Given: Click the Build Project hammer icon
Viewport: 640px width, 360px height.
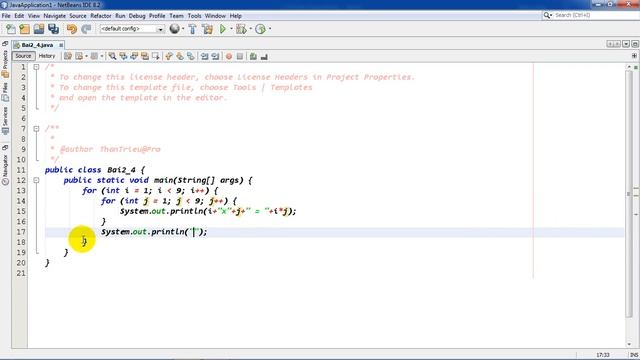Looking at the screenshot, I should point(192,29).
